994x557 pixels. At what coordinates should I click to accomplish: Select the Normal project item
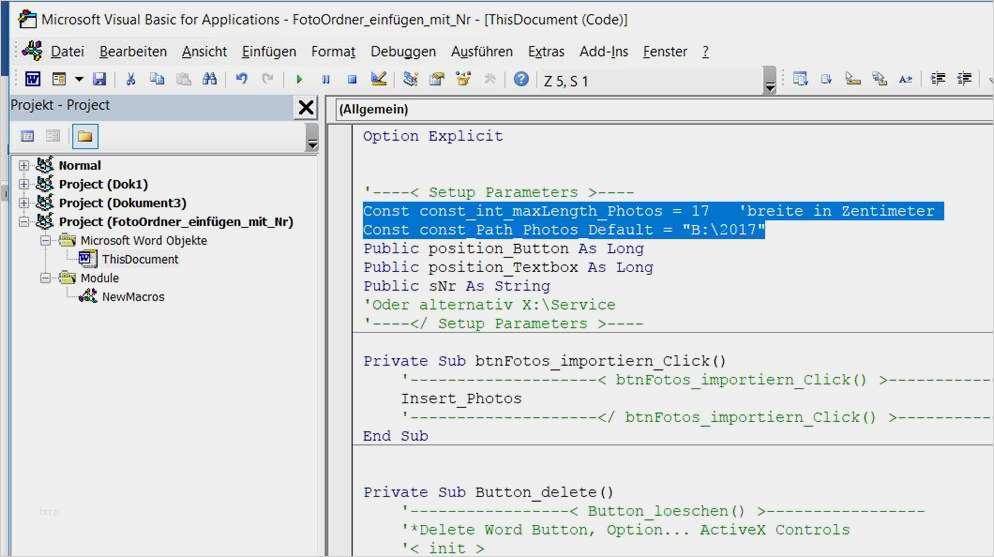click(x=80, y=165)
